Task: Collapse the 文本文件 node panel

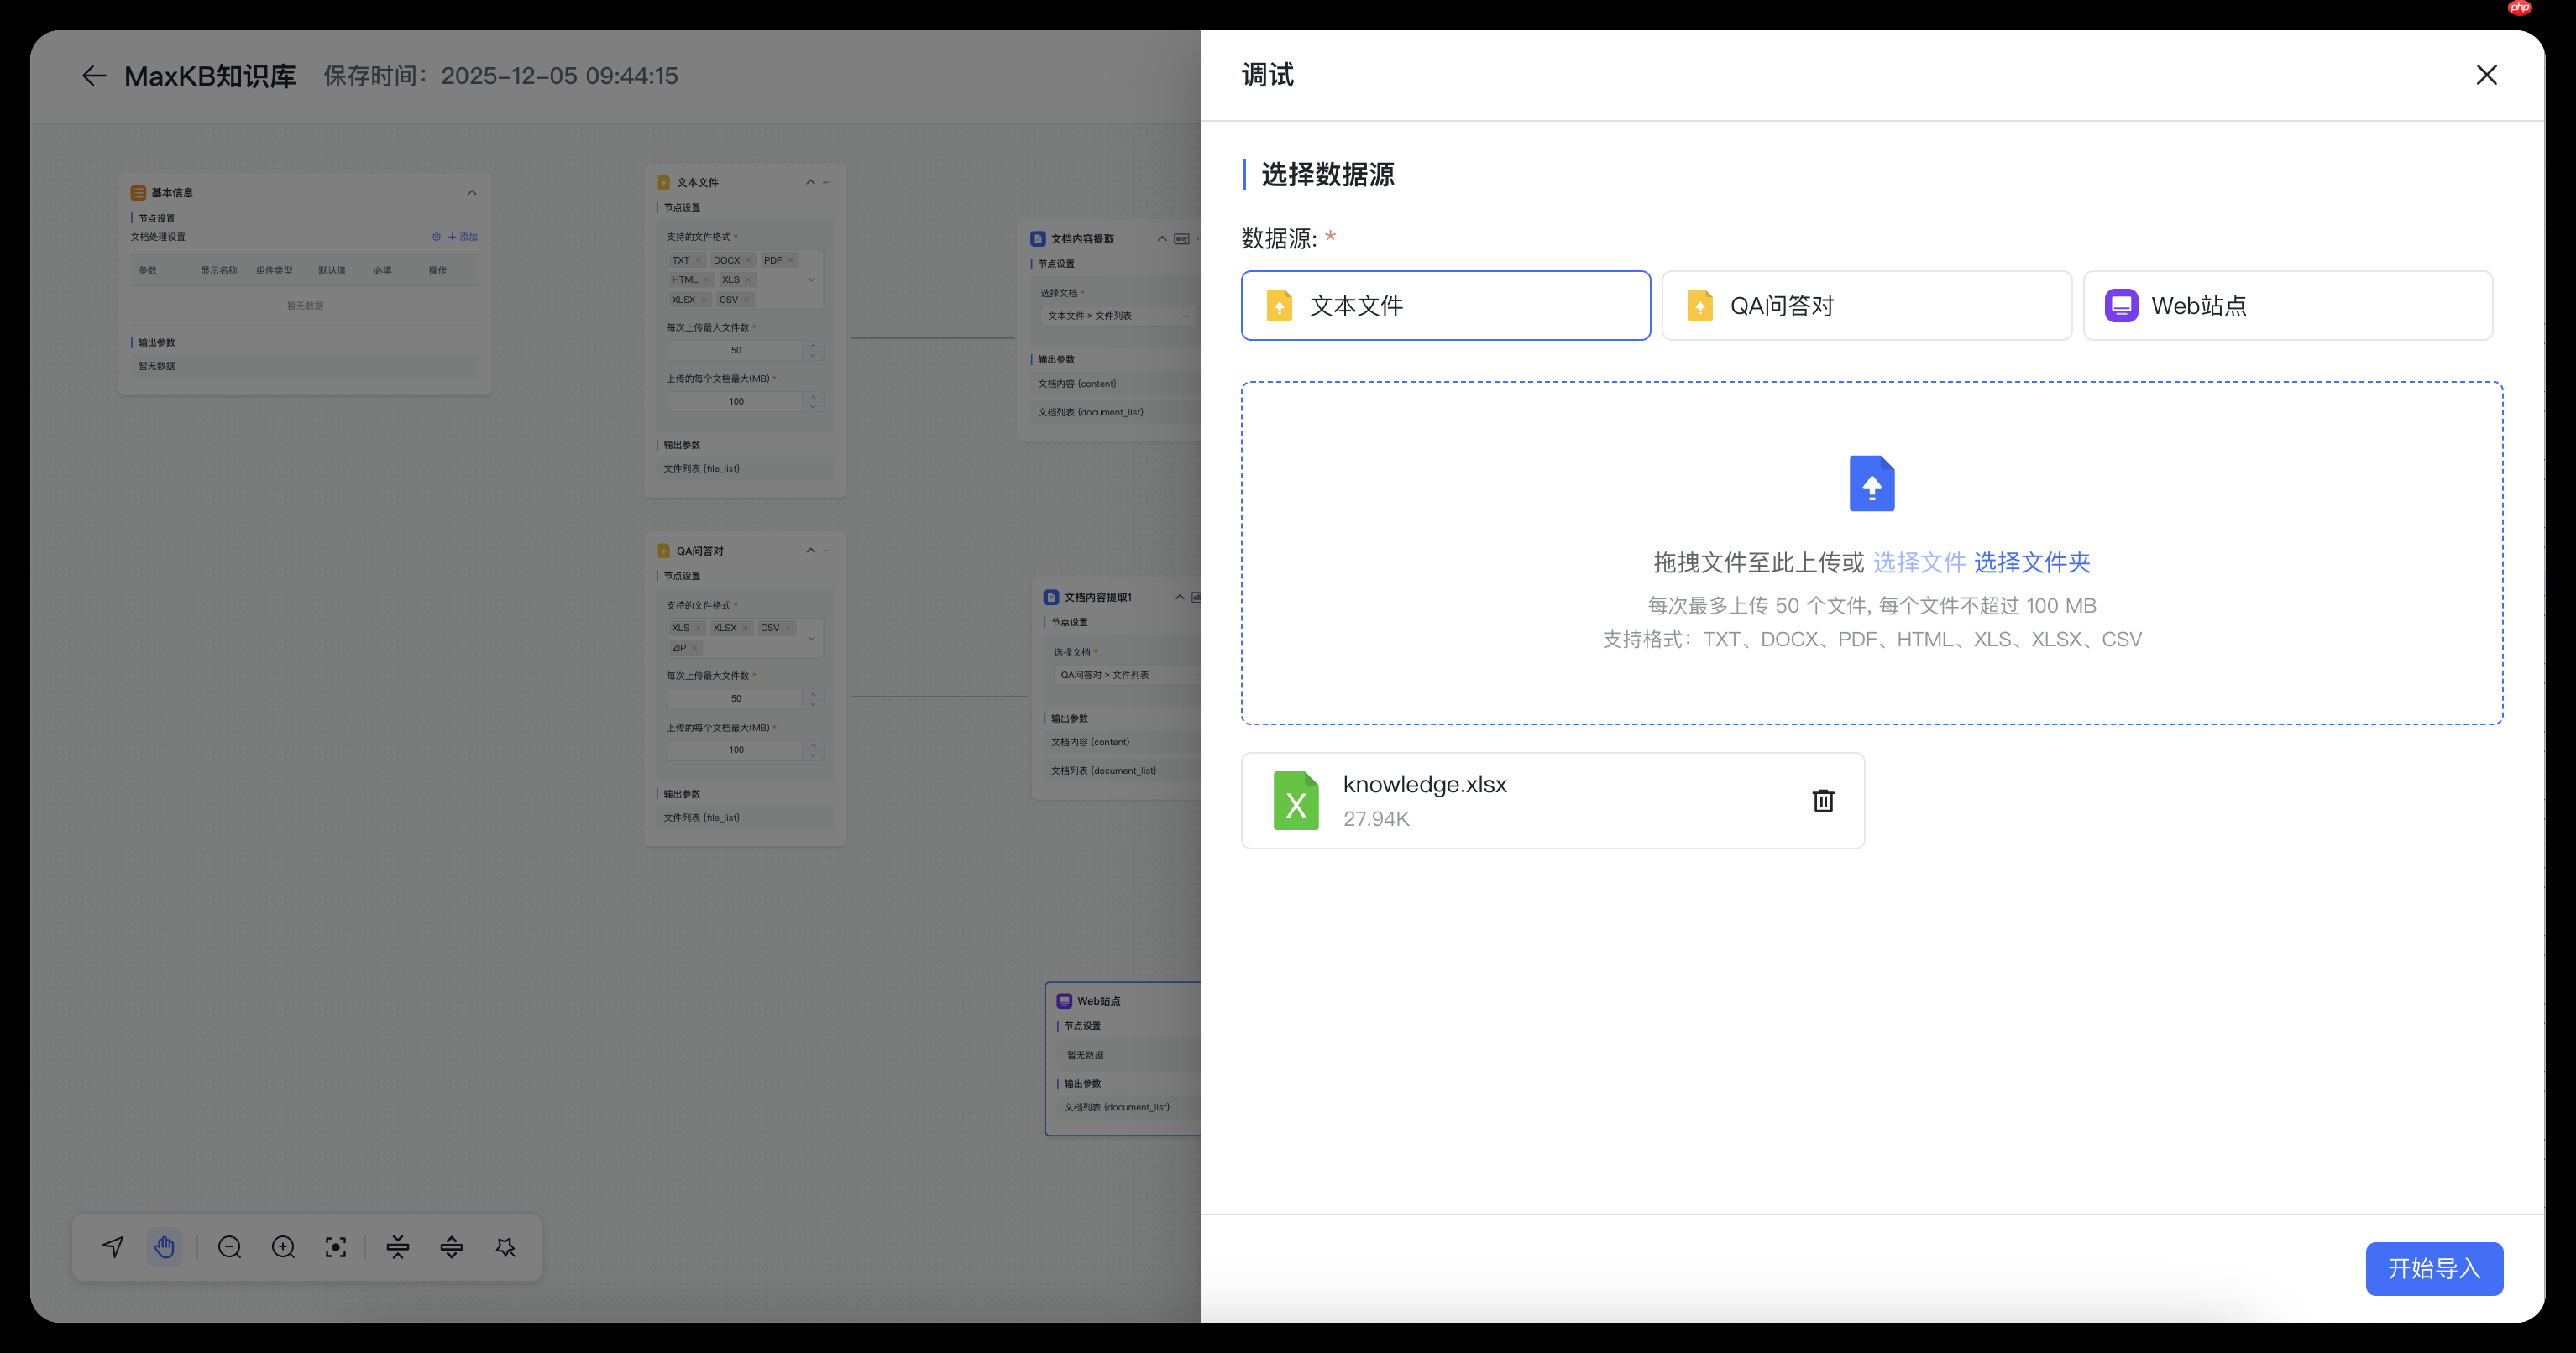Action: pos(810,182)
